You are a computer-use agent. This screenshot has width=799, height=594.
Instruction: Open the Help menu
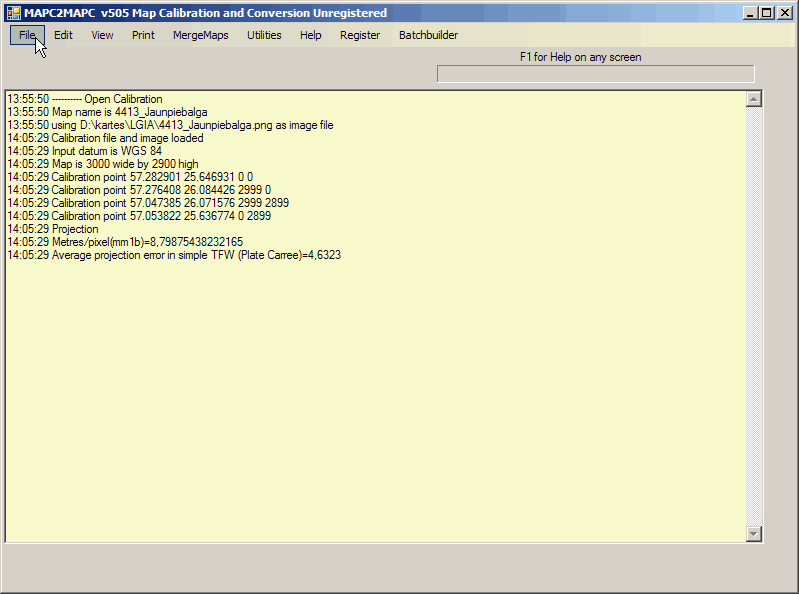[310, 35]
